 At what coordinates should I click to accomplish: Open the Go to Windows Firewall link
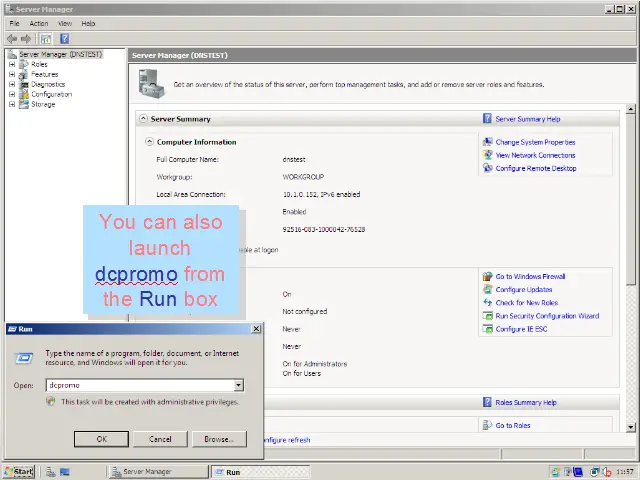530,276
